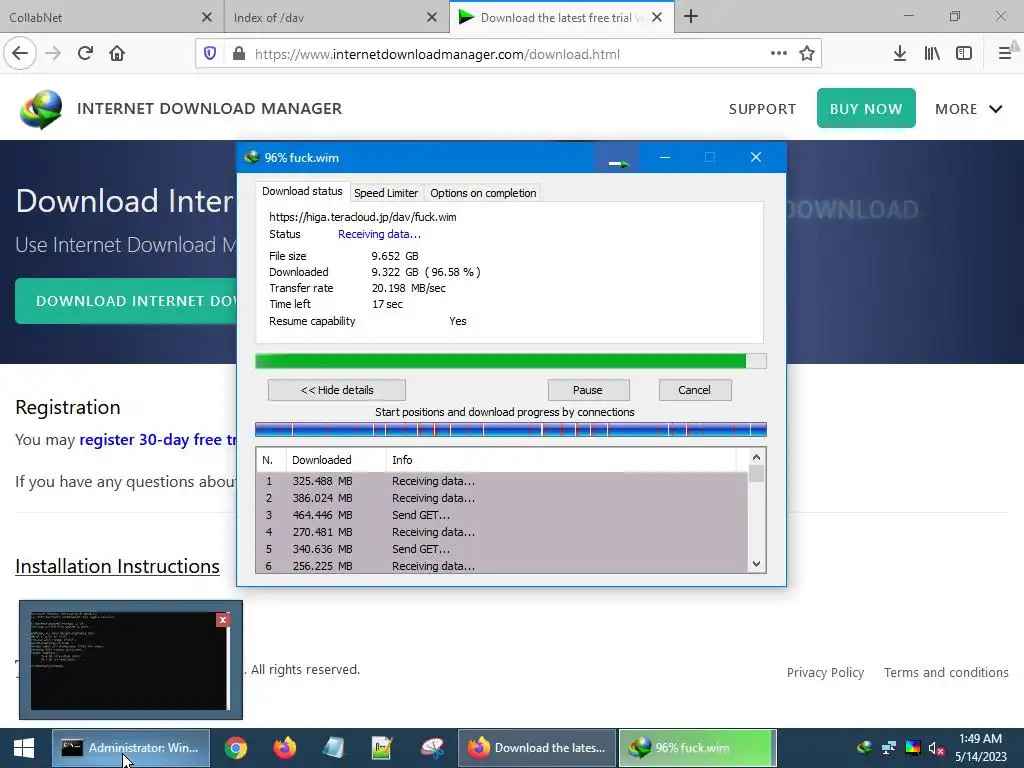Viewport: 1024px width, 768px height.
Task: Click the Downloaded column header
Action: (x=336, y=460)
